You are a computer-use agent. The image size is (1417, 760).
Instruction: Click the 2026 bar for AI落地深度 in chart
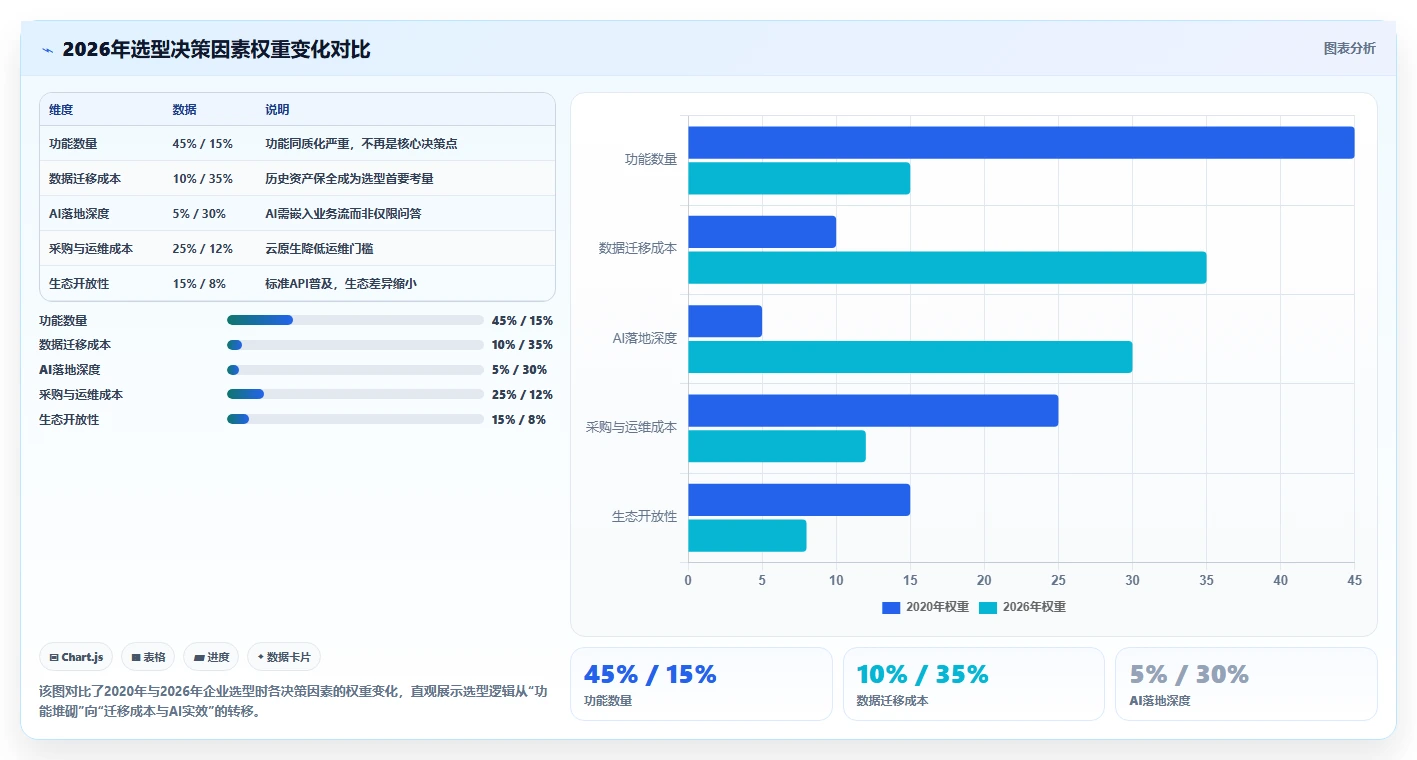pos(910,357)
